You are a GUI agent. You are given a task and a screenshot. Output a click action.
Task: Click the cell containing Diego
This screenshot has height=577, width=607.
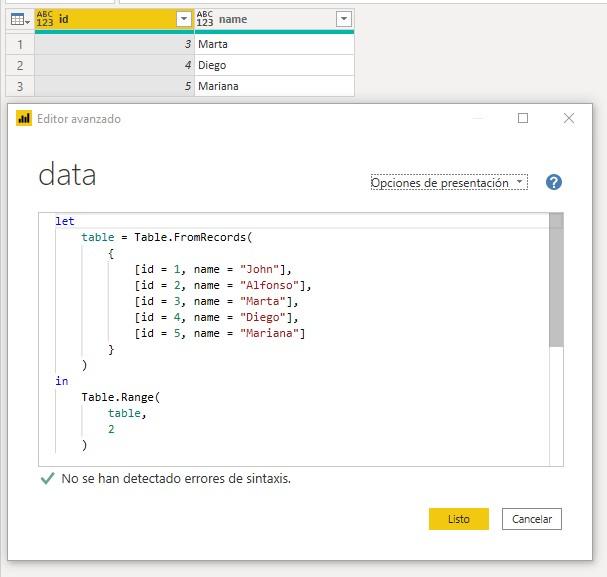coord(273,65)
